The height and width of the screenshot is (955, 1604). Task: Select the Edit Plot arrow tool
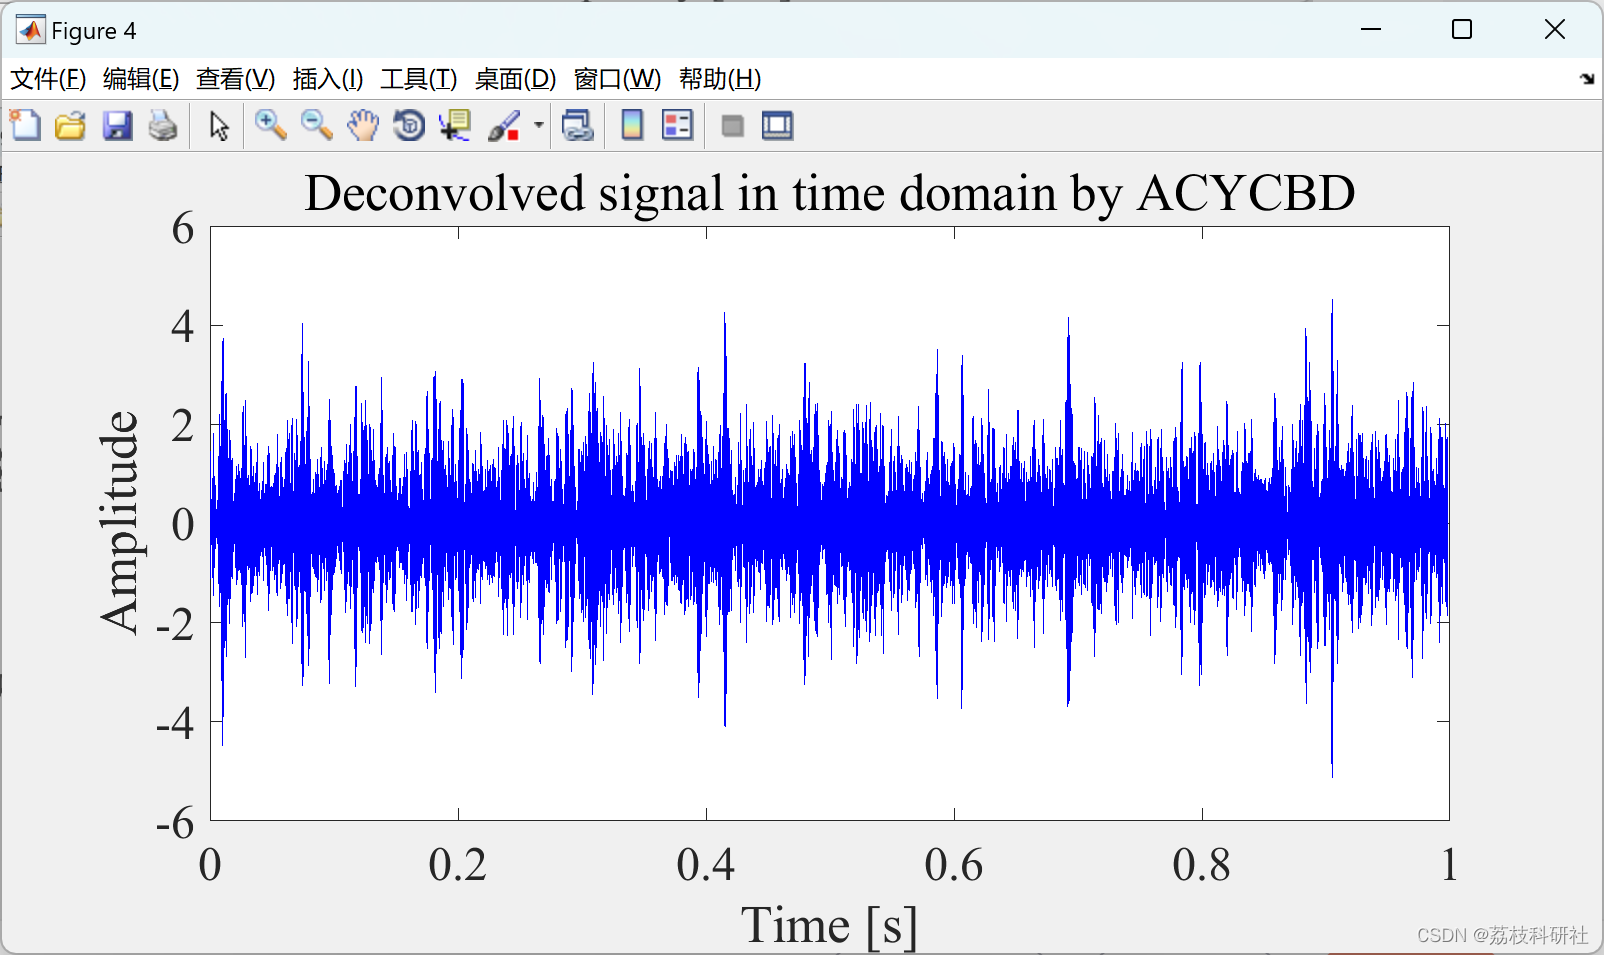click(x=219, y=126)
